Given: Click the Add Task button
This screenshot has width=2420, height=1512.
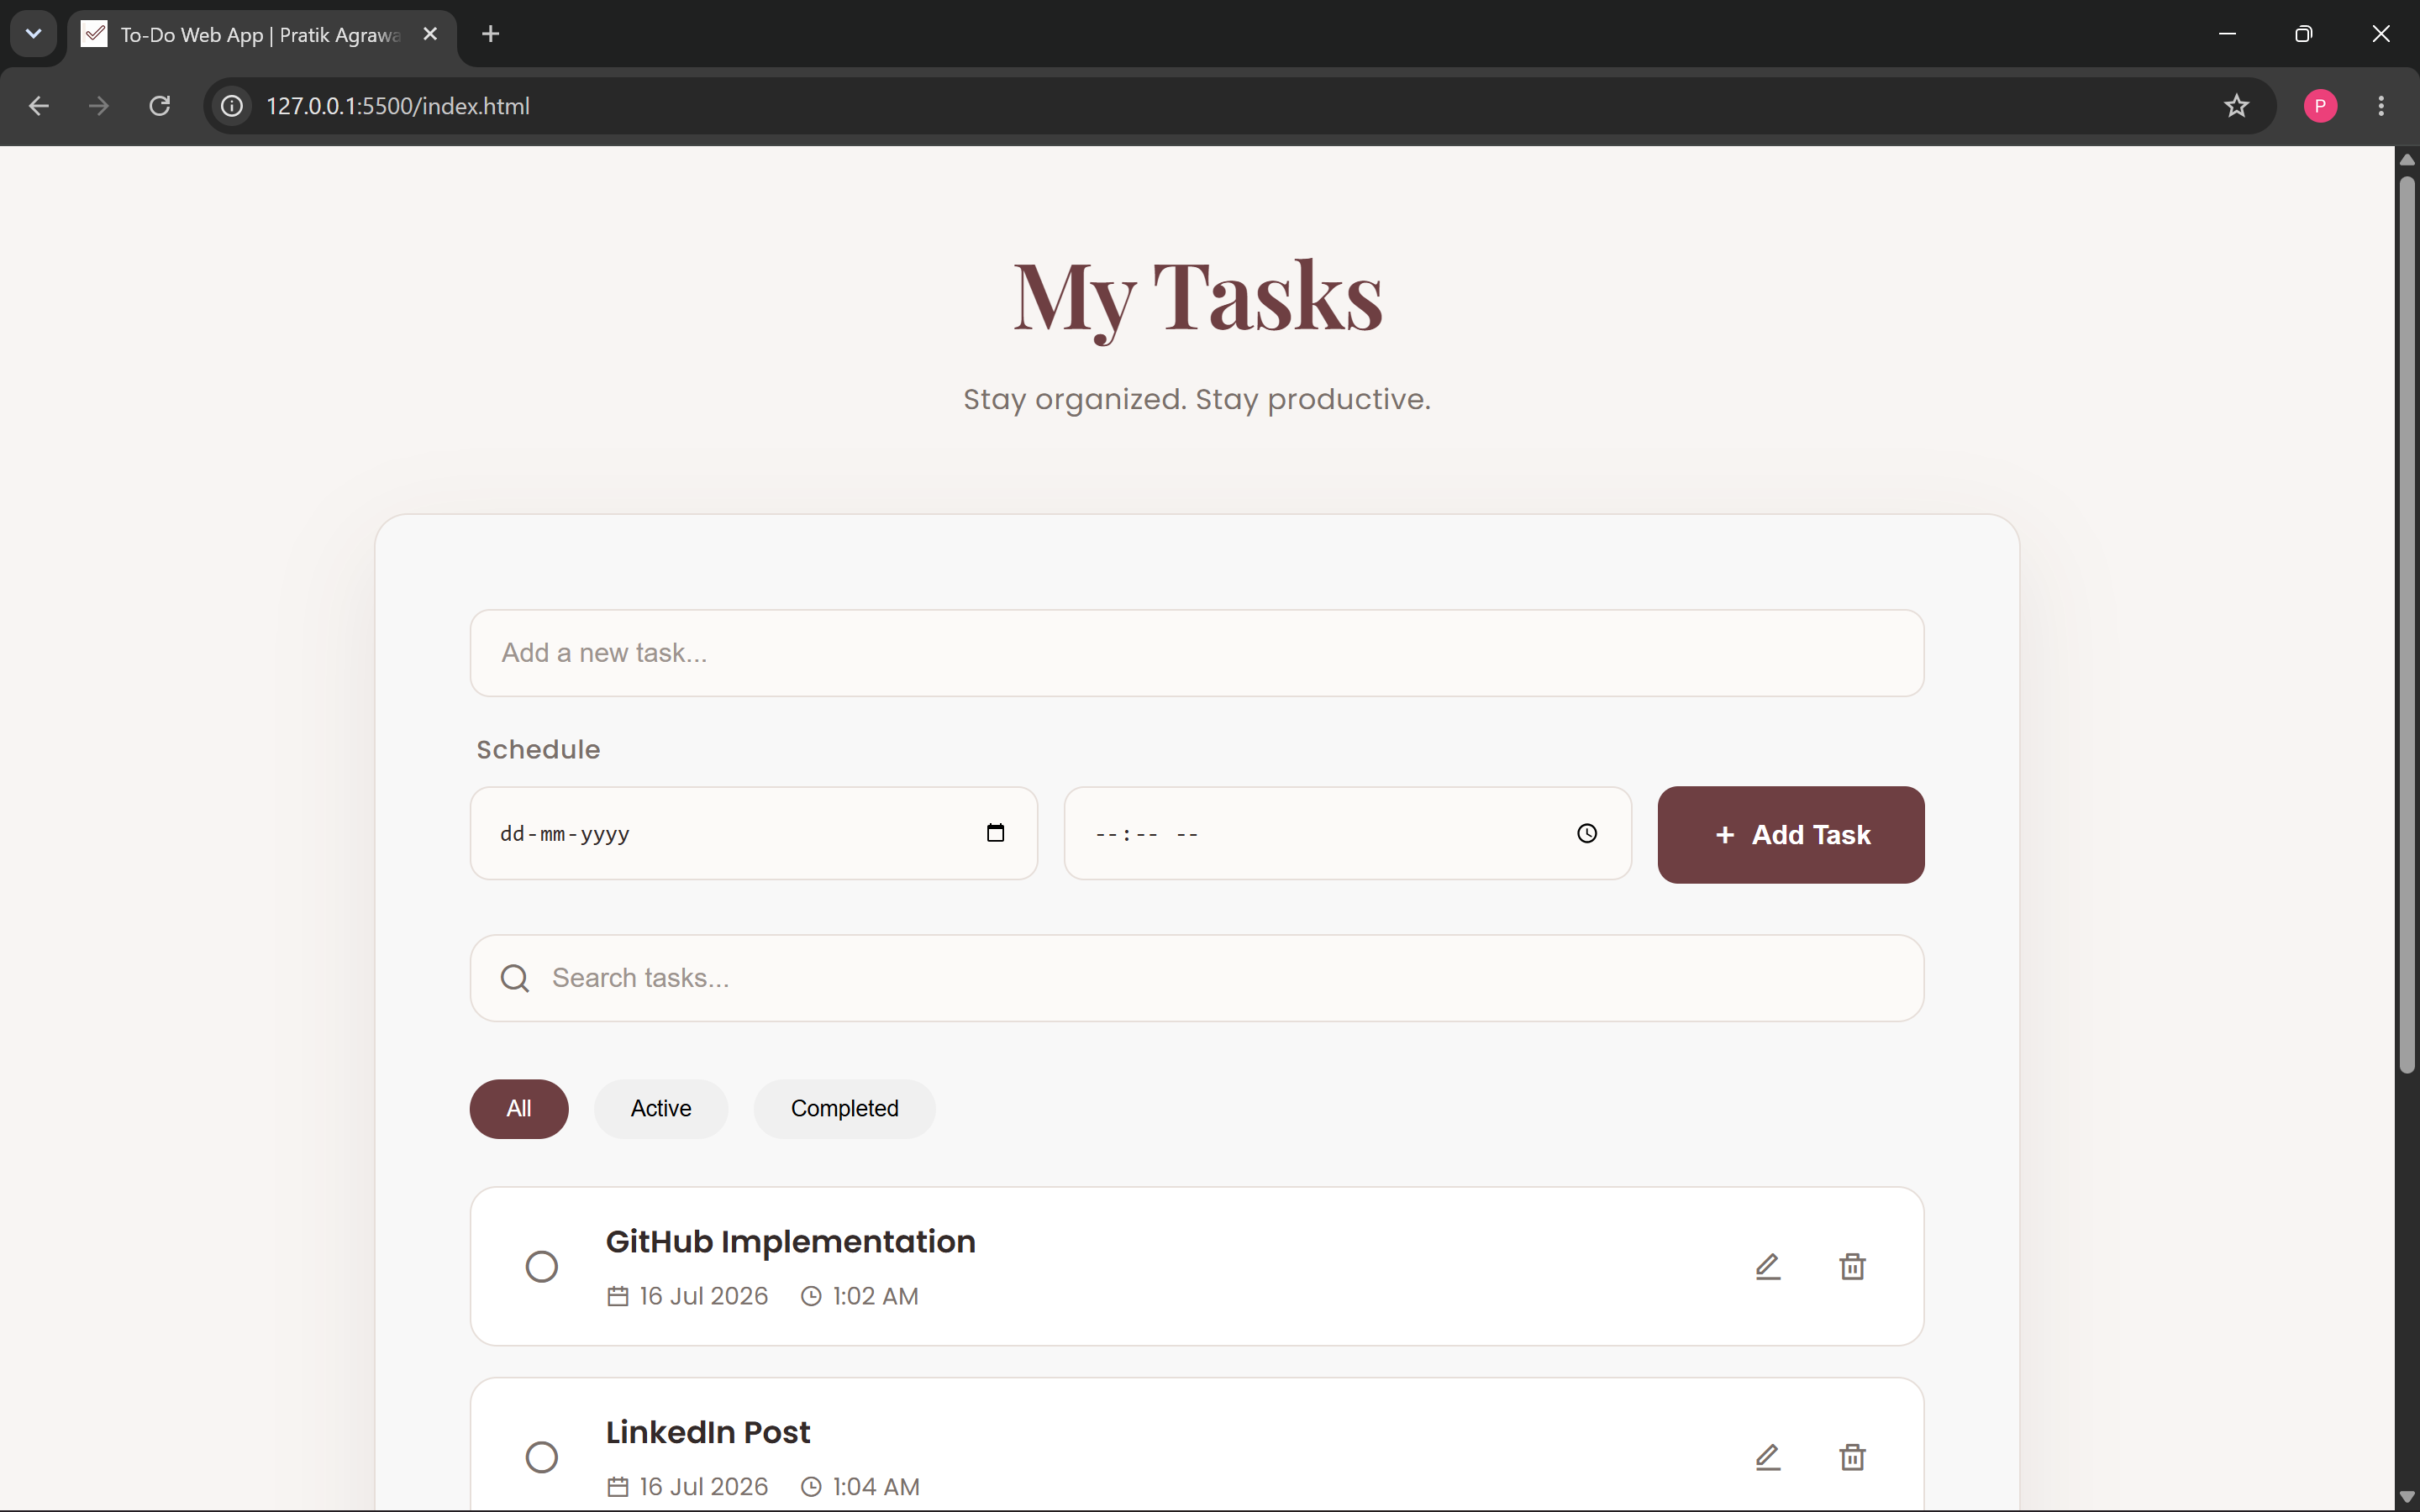Looking at the screenshot, I should coord(1791,835).
